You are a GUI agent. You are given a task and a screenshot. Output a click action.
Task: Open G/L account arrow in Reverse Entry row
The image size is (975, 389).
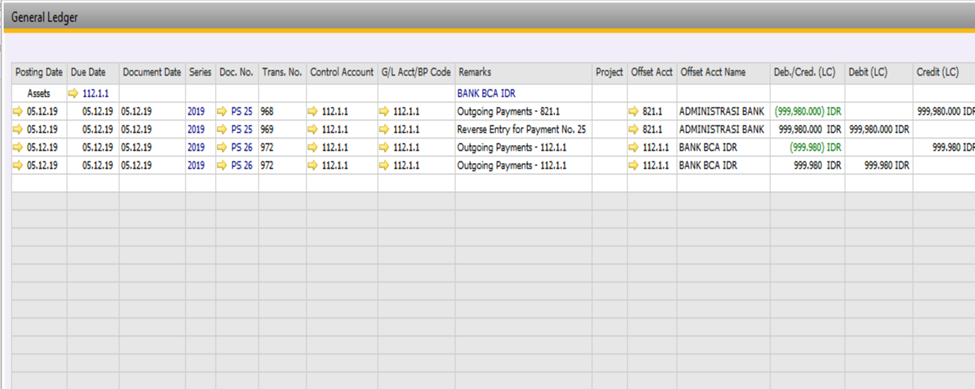click(x=385, y=130)
